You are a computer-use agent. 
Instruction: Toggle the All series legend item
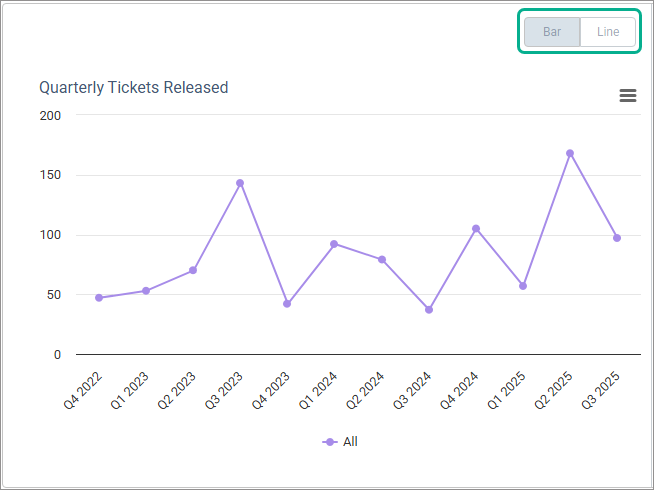point(349,441)
